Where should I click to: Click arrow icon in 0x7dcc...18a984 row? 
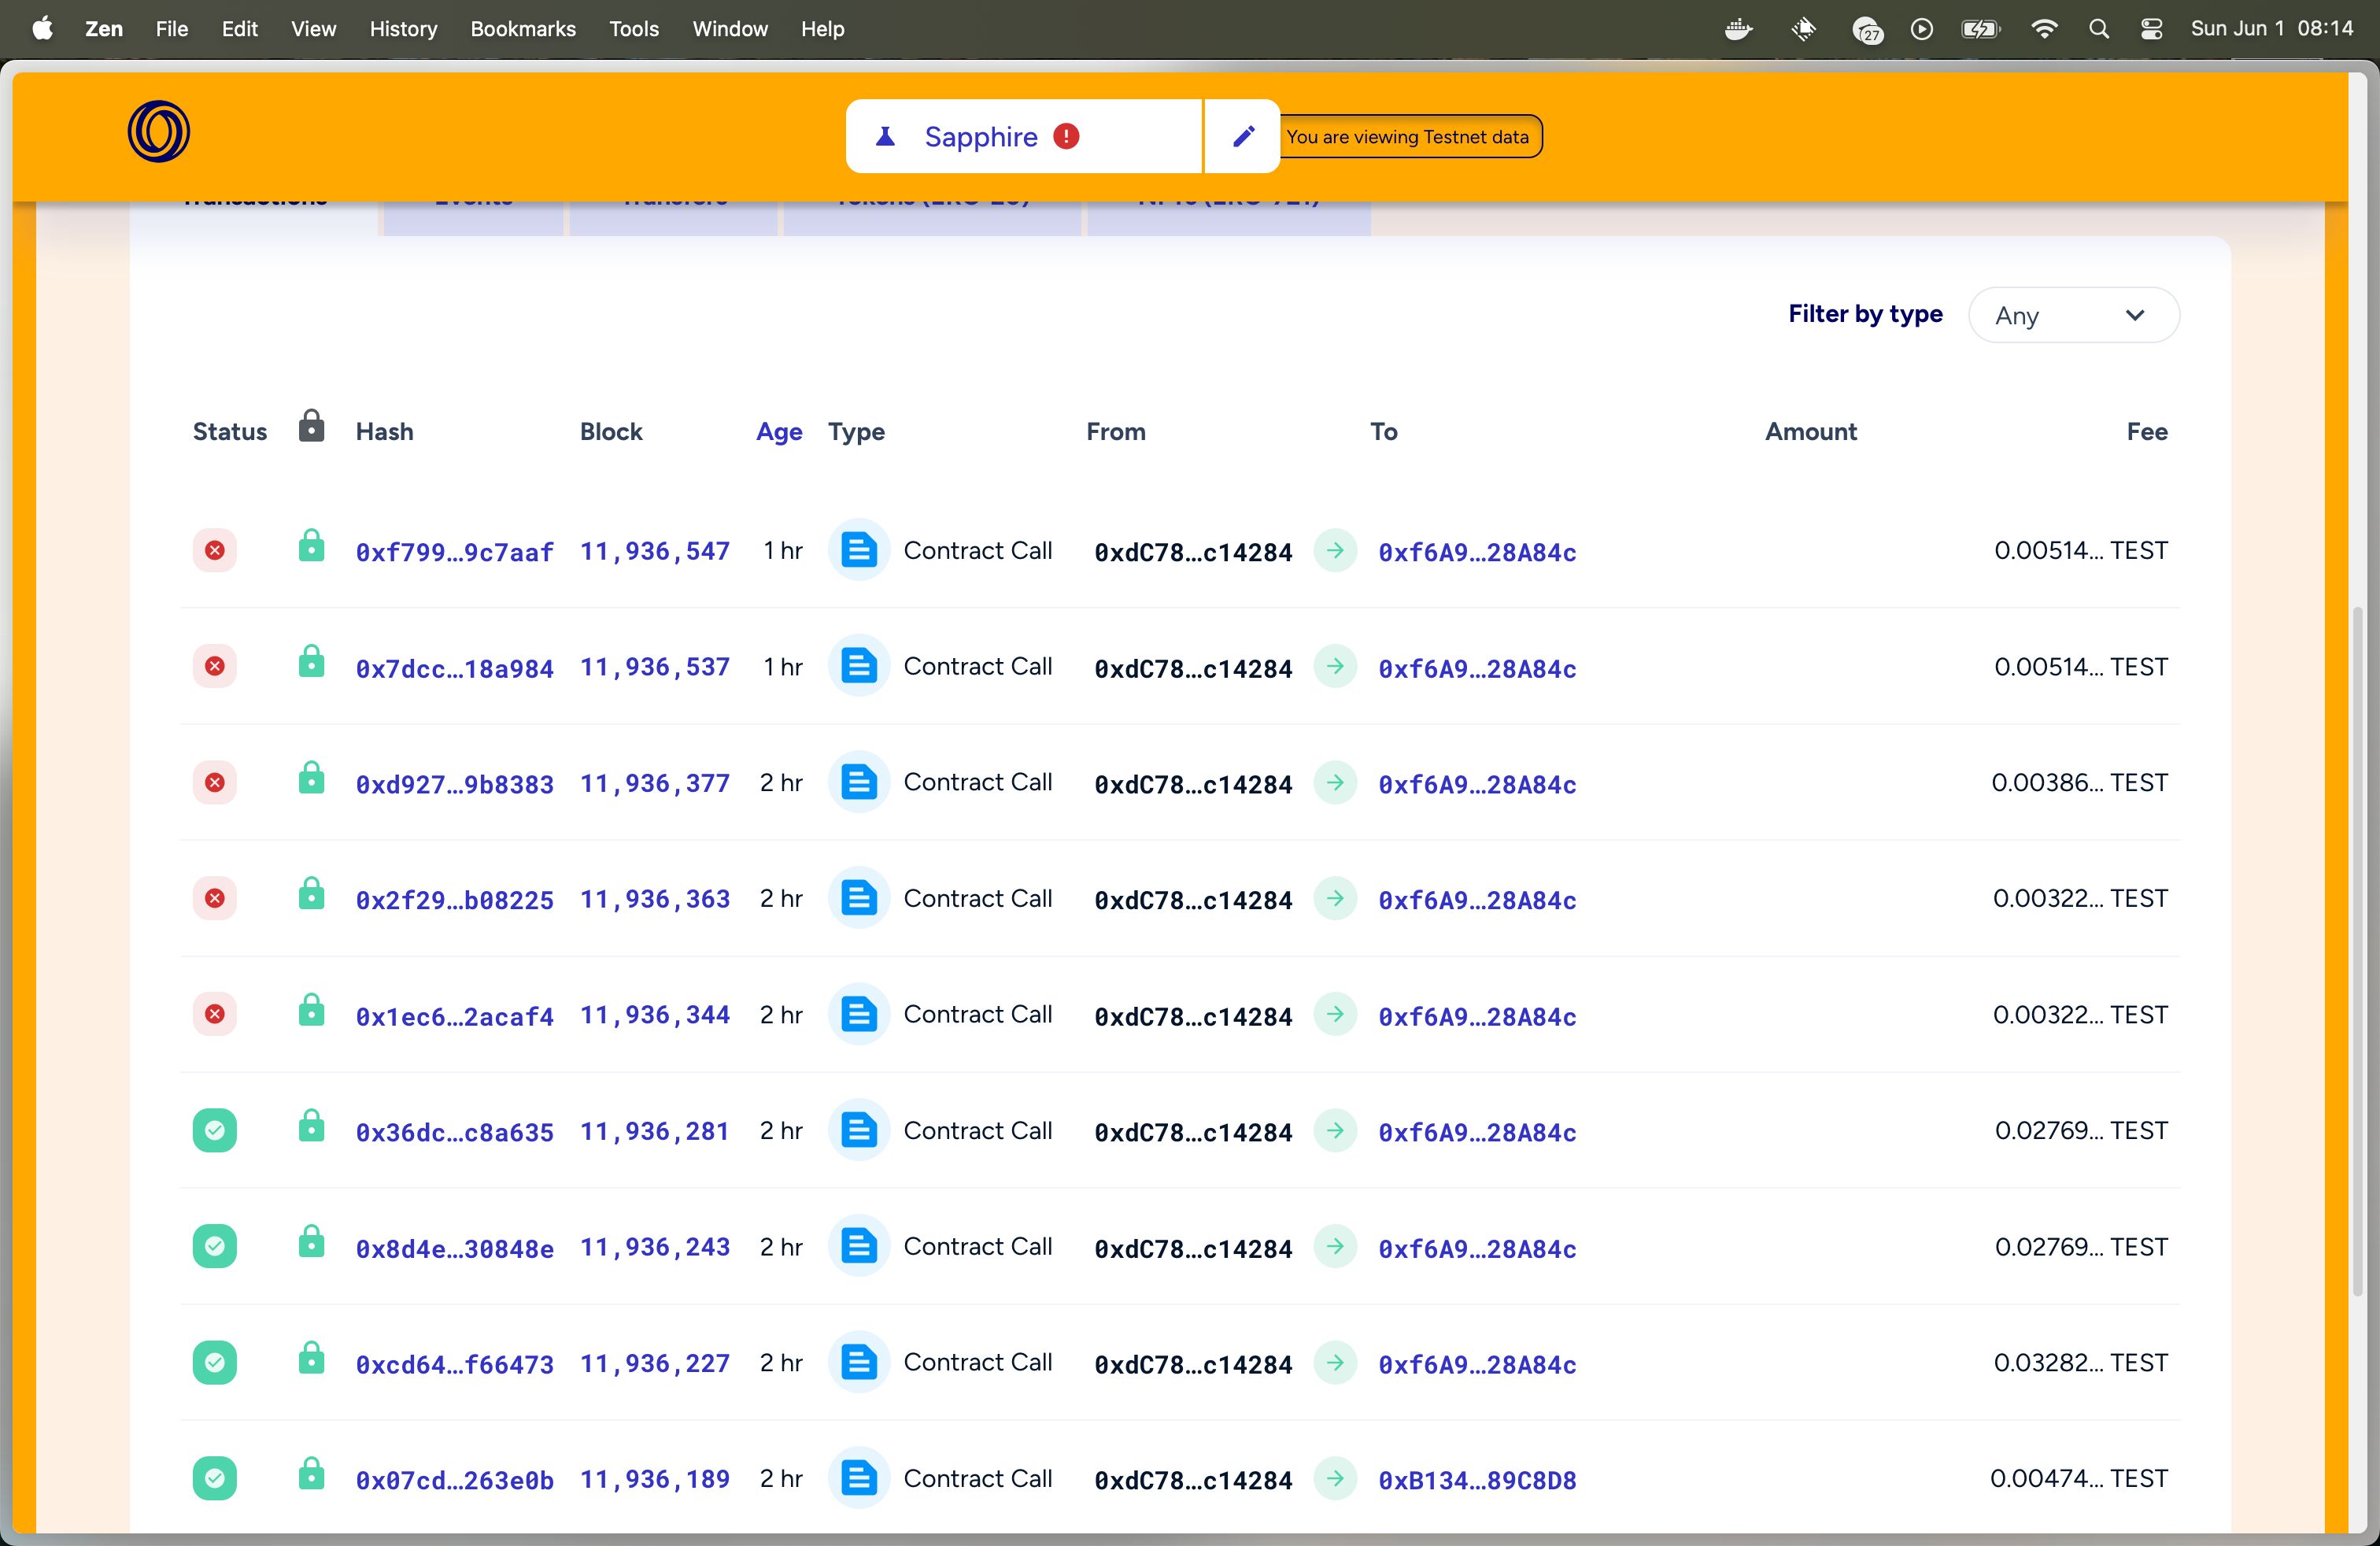click(1335, 666)
